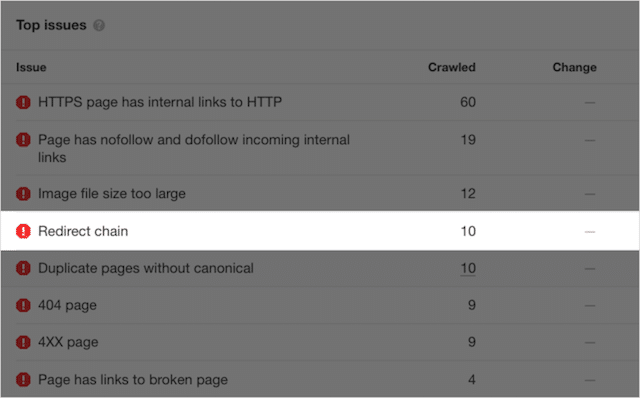
Task: Click the Issue column header
Action: tap(31, 67)
